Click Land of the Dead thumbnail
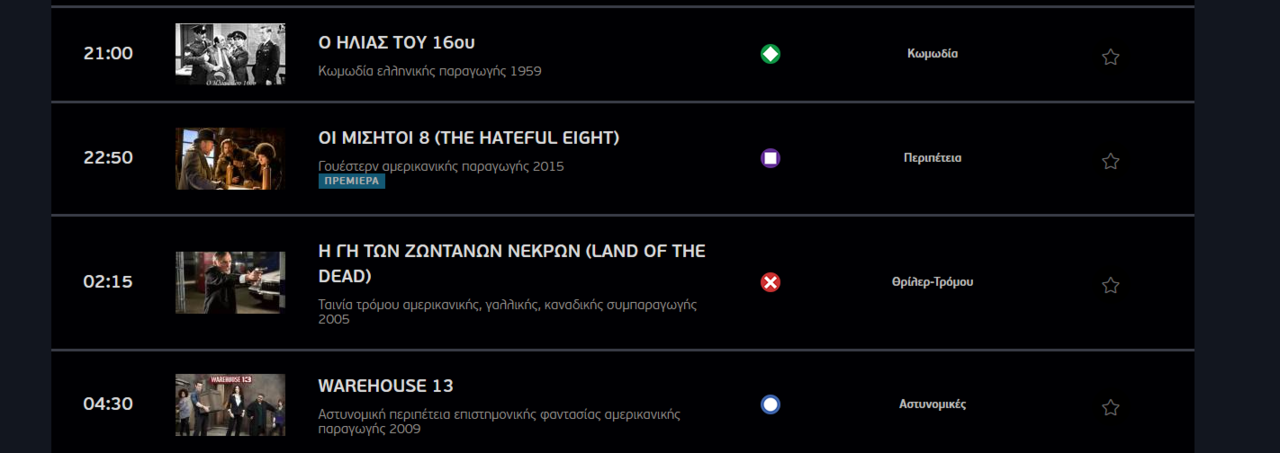The height and width of the screenshot is (453, 1280). click(230, 282)
